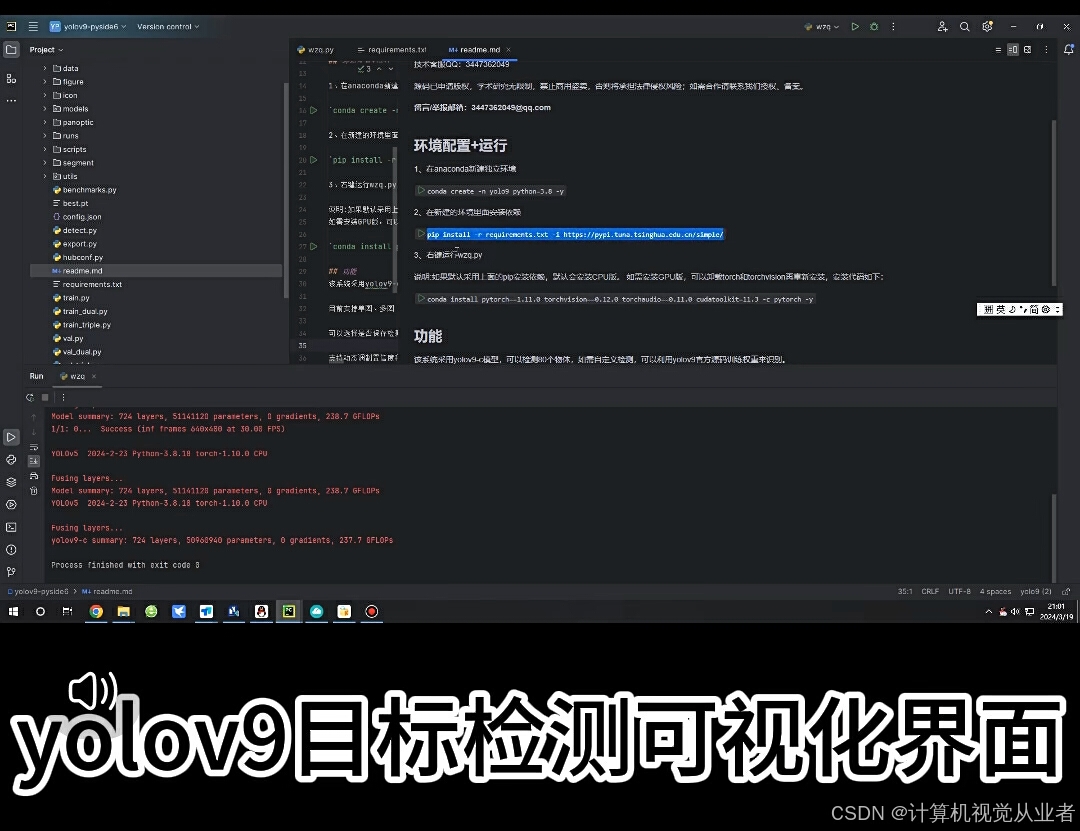The image size is (1080, 831).
Task: Open IDE settings gear icon
Action: coord(987,26)
